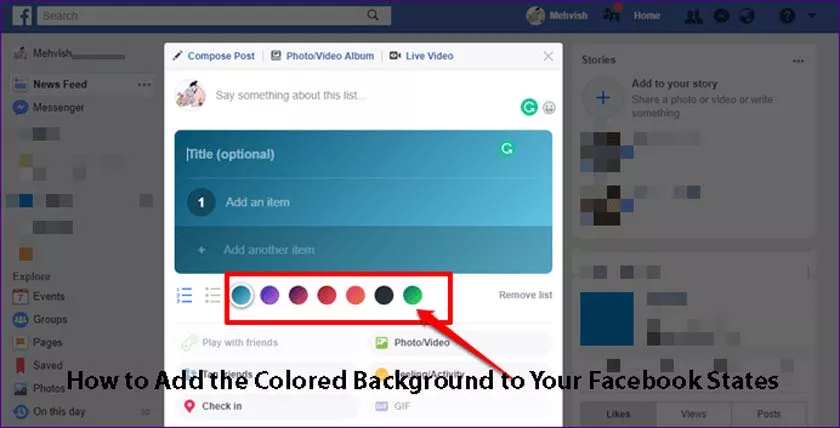
Task: Click Photo/Video option in composer
Action: point(460,342)
